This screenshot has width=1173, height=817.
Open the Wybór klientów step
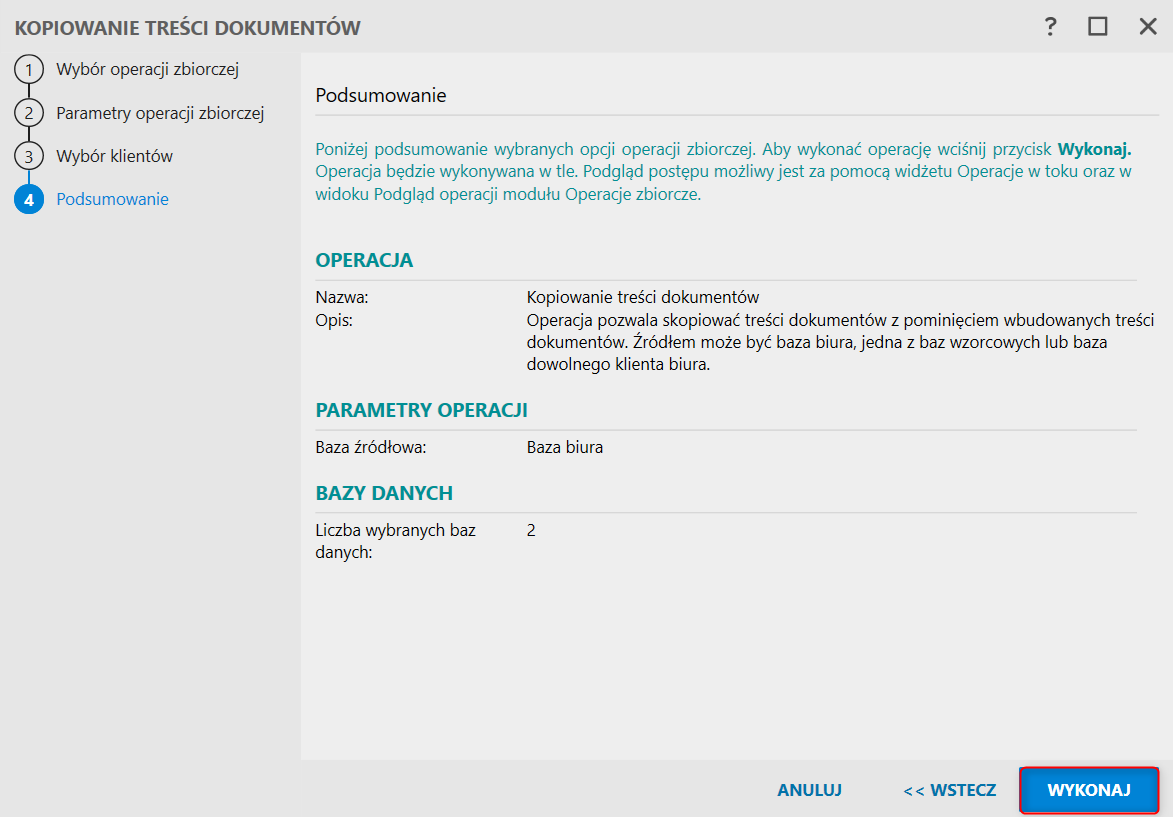(114, 156)
